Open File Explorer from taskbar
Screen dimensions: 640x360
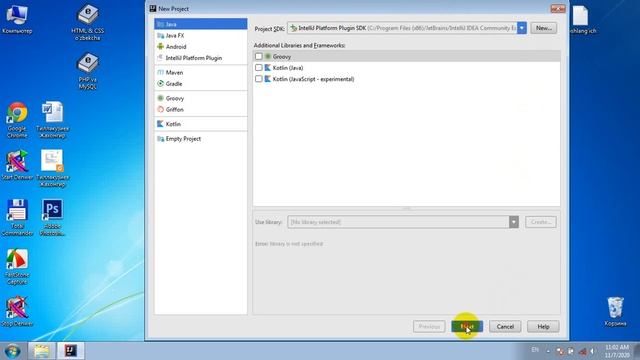(41, 351)
